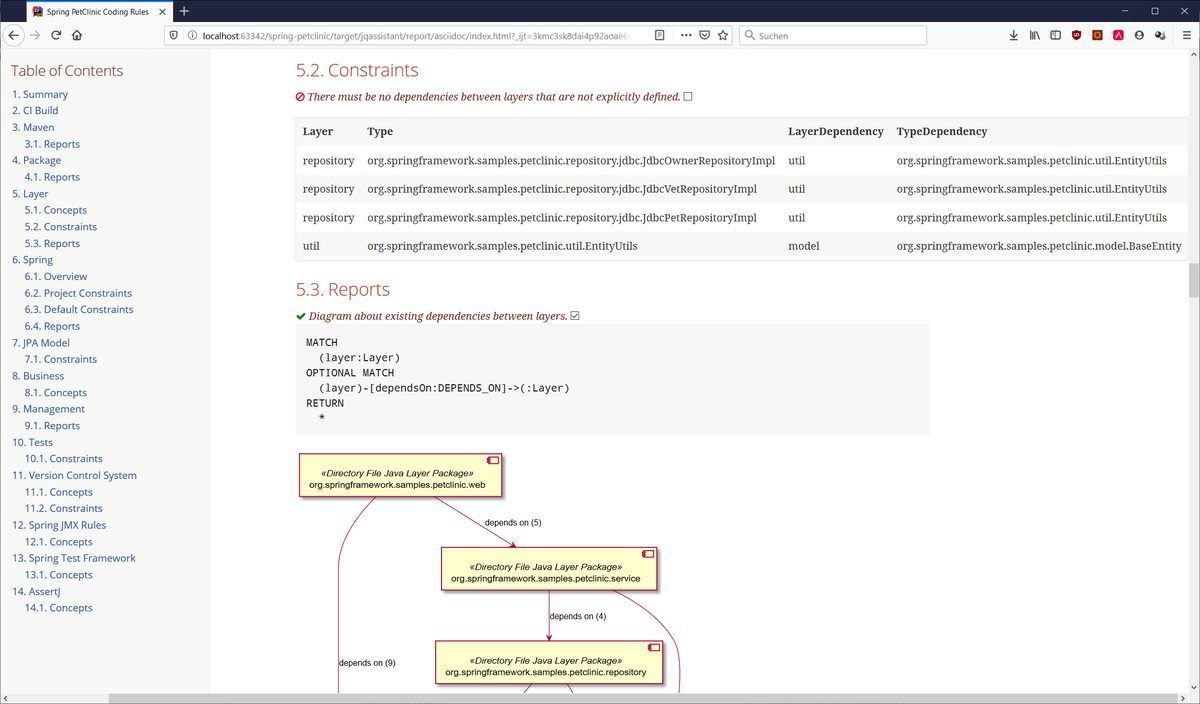The height and width of the screenshot is (704, 1200).
Task: Click the LayerDependency column header
Action: pos(835,131)
